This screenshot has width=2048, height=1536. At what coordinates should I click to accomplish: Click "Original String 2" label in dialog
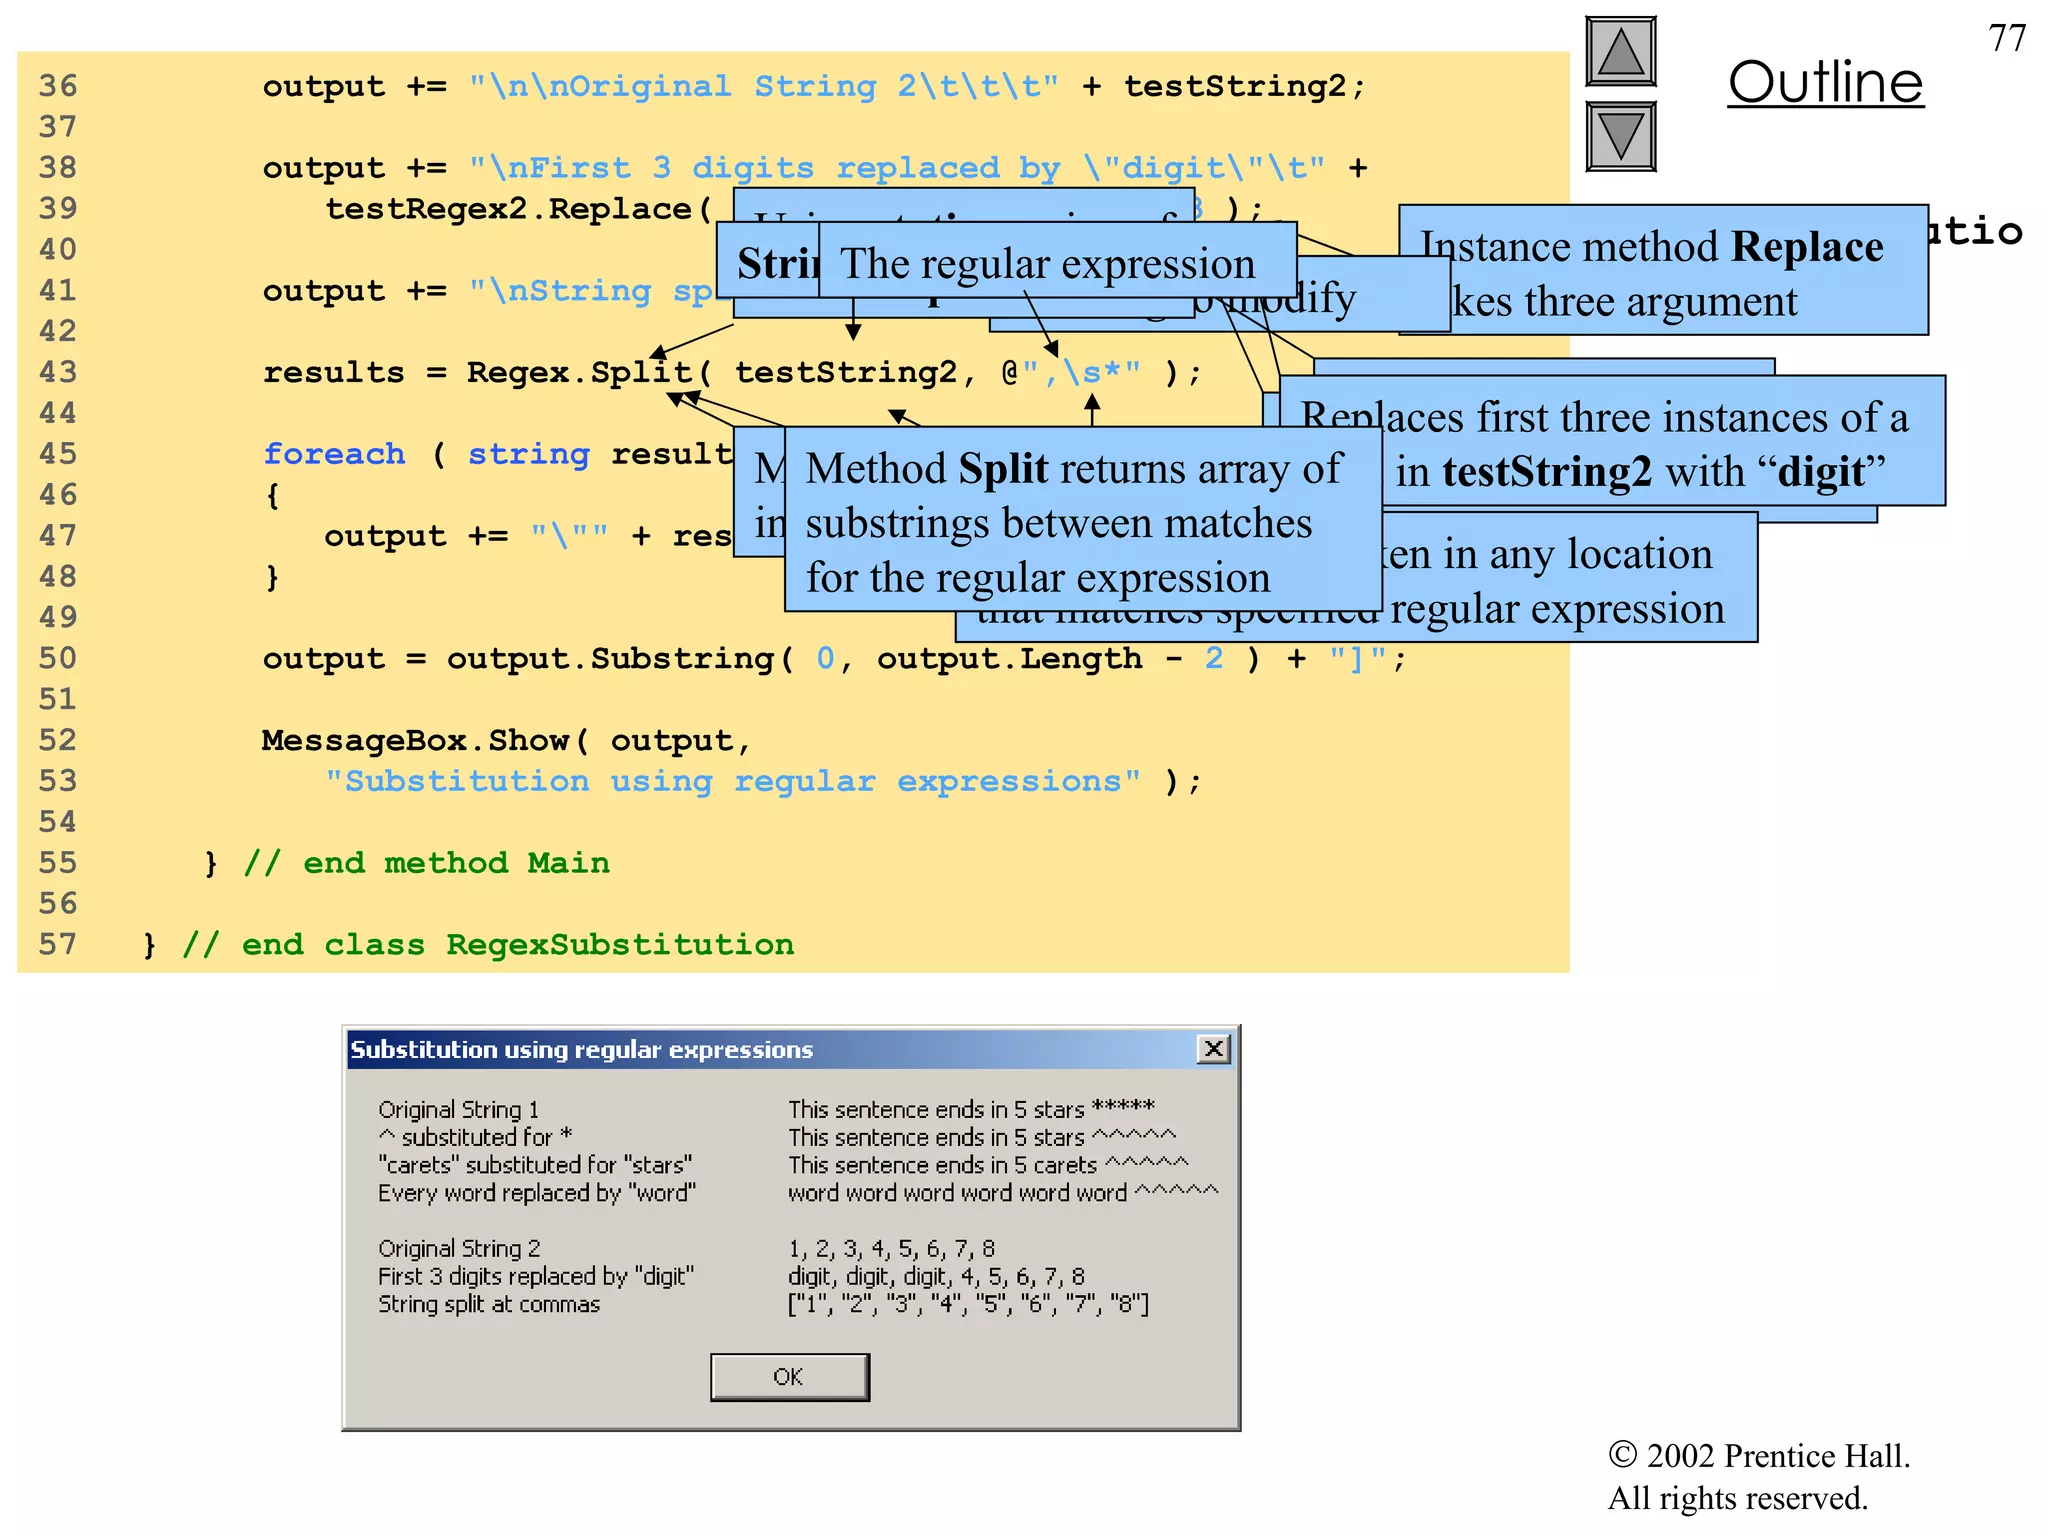[x=459, y=1249]
